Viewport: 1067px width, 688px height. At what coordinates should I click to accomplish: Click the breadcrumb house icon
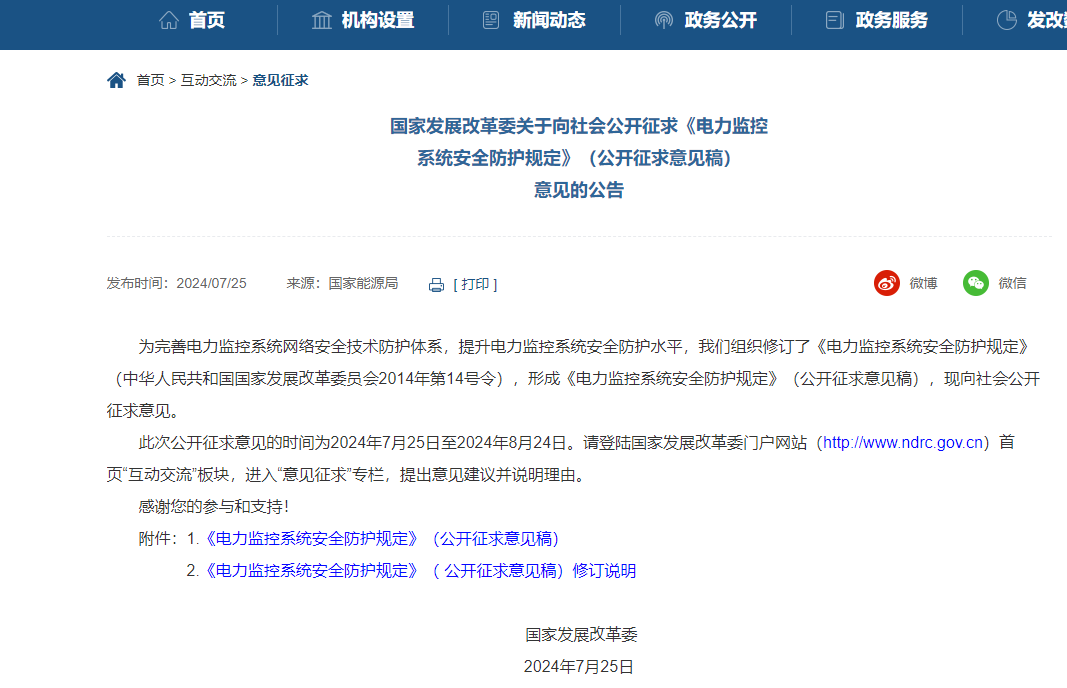pyautogui.click(x=116, y=80)
